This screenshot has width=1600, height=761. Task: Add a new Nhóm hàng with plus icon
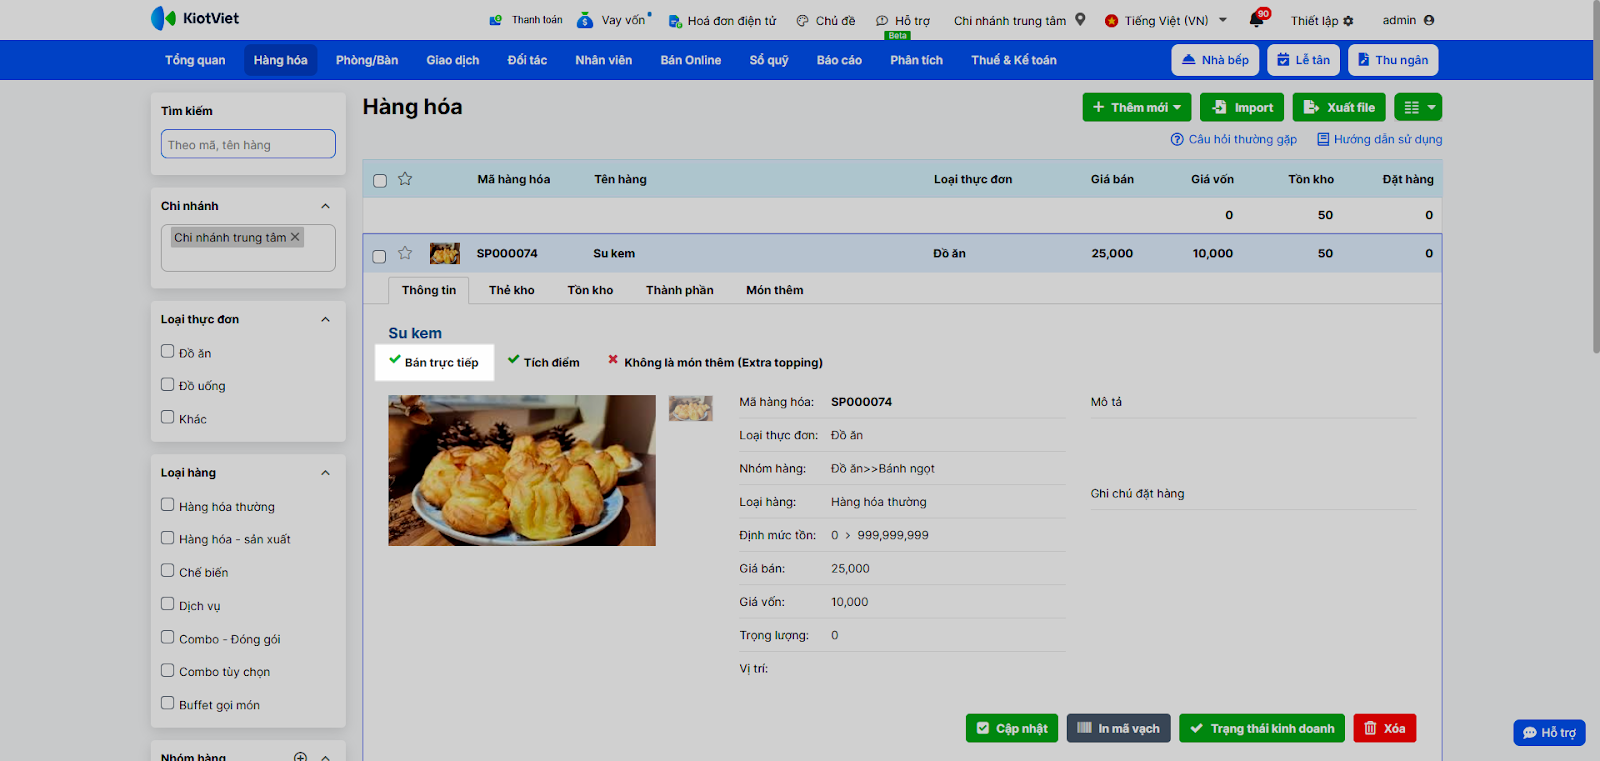[x=300, y=757]
